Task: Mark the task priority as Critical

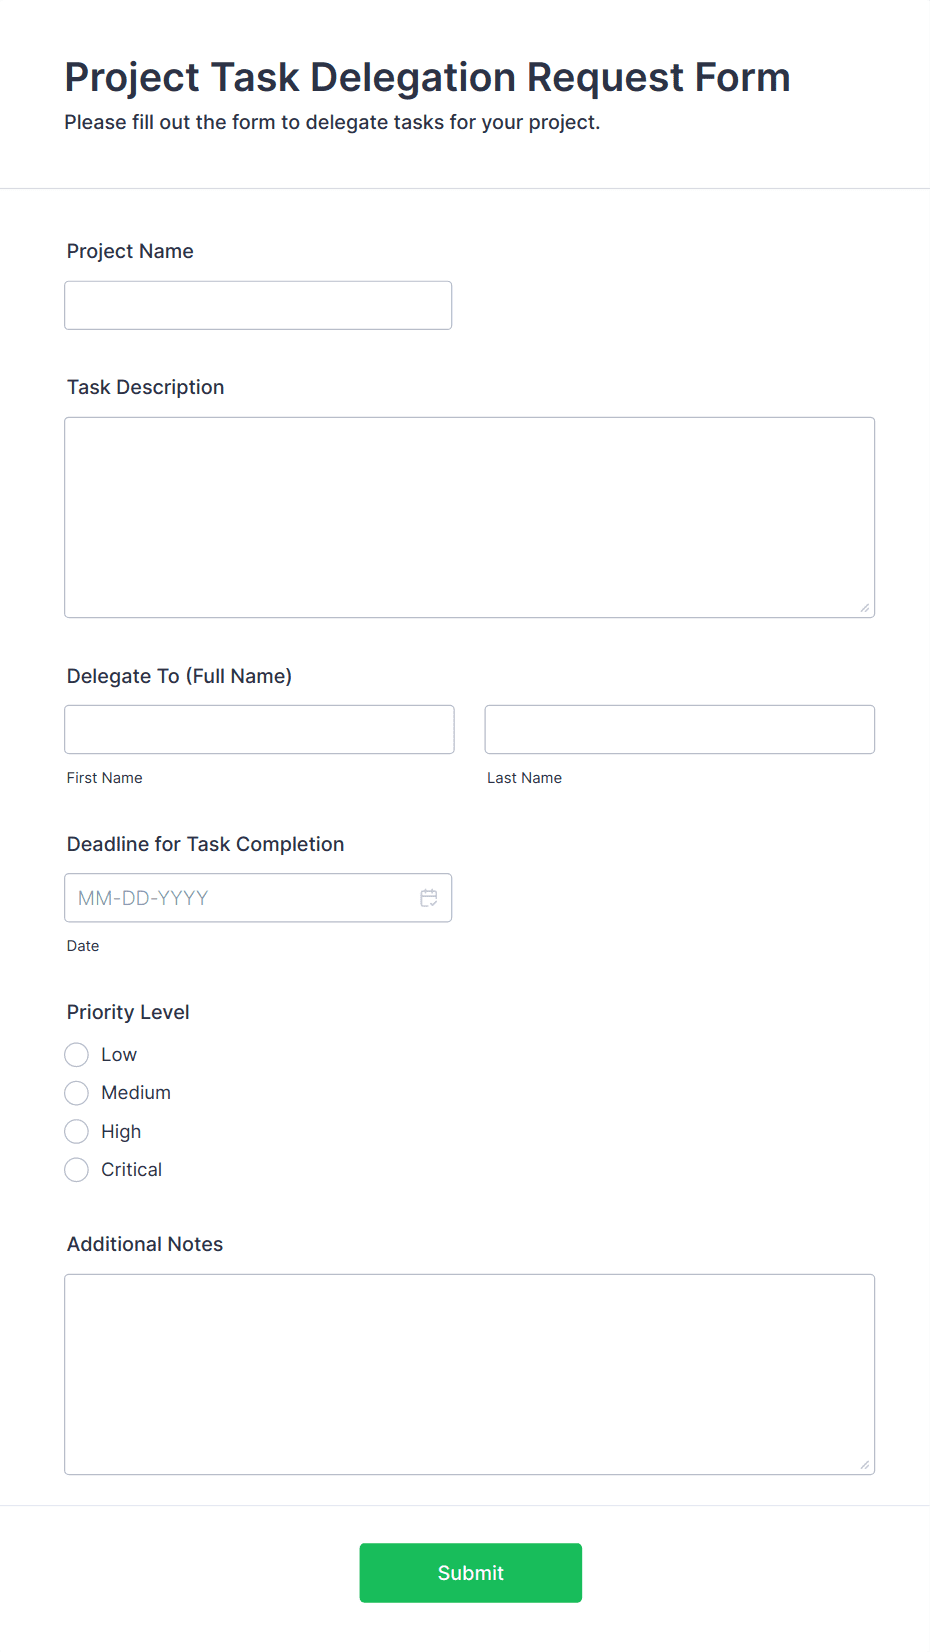Action: click(77, 1170)
